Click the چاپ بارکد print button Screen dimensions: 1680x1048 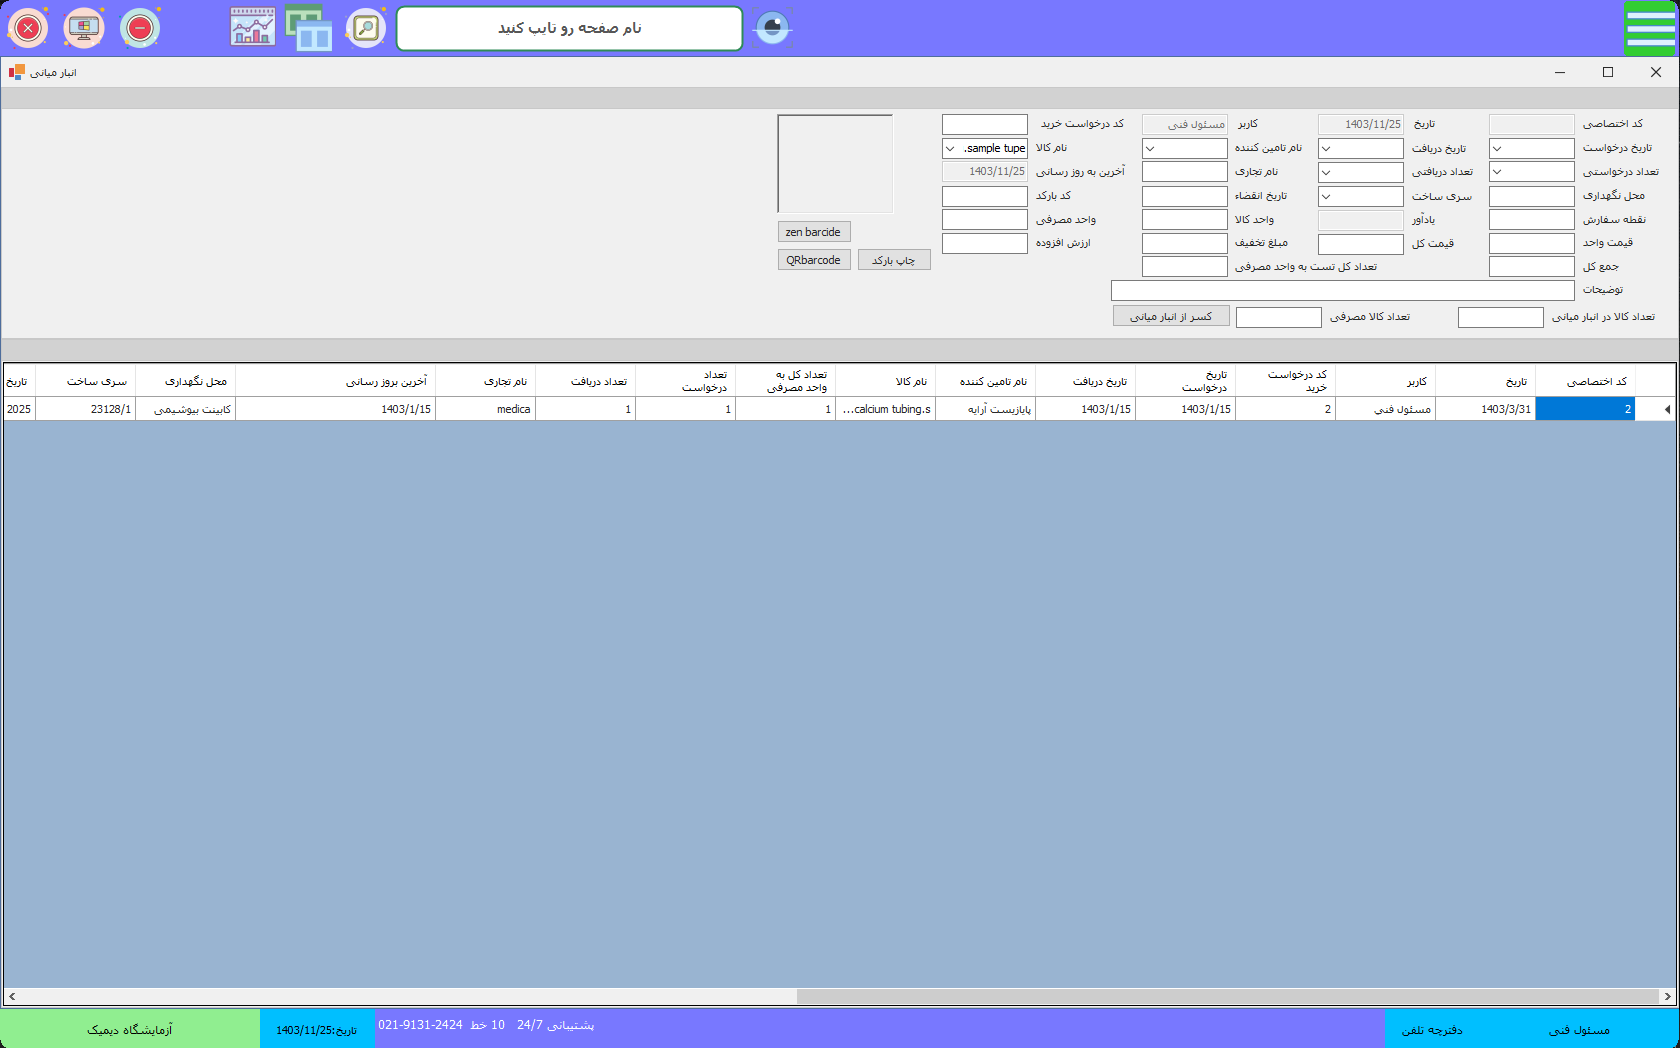(x=894, y=260)
